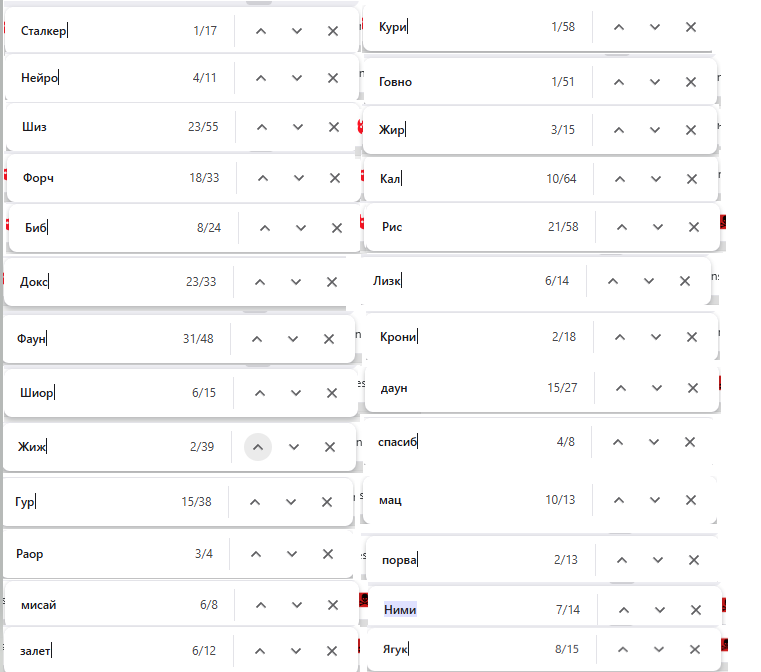Viewport: 761px width, 672px height.
Task: Jump to next match for Нейро
Action: point(297,78)
